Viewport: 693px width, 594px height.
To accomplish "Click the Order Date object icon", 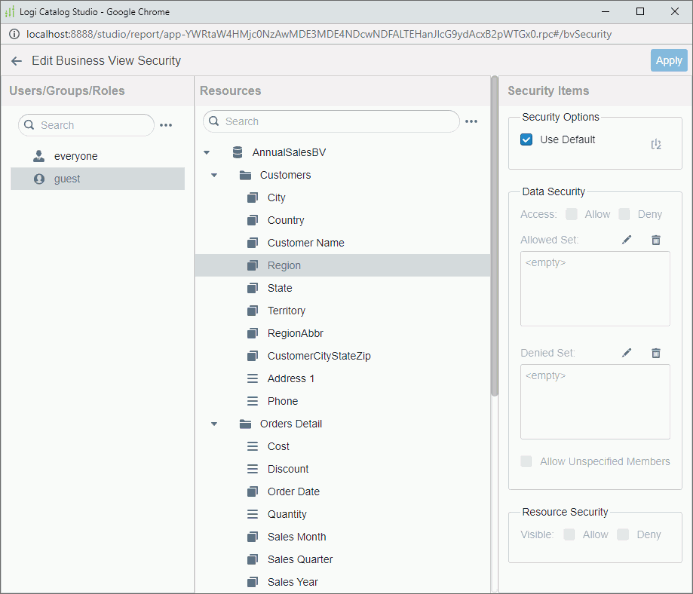I will (252, 491).
